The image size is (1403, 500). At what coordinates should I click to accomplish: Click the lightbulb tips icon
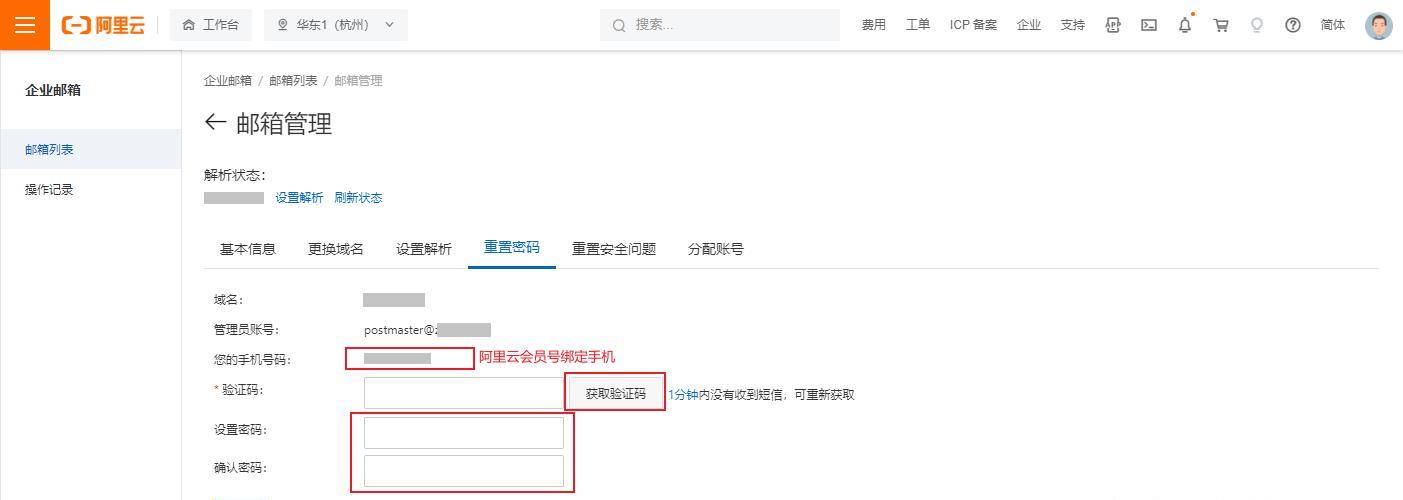(x=1257, y=25)
